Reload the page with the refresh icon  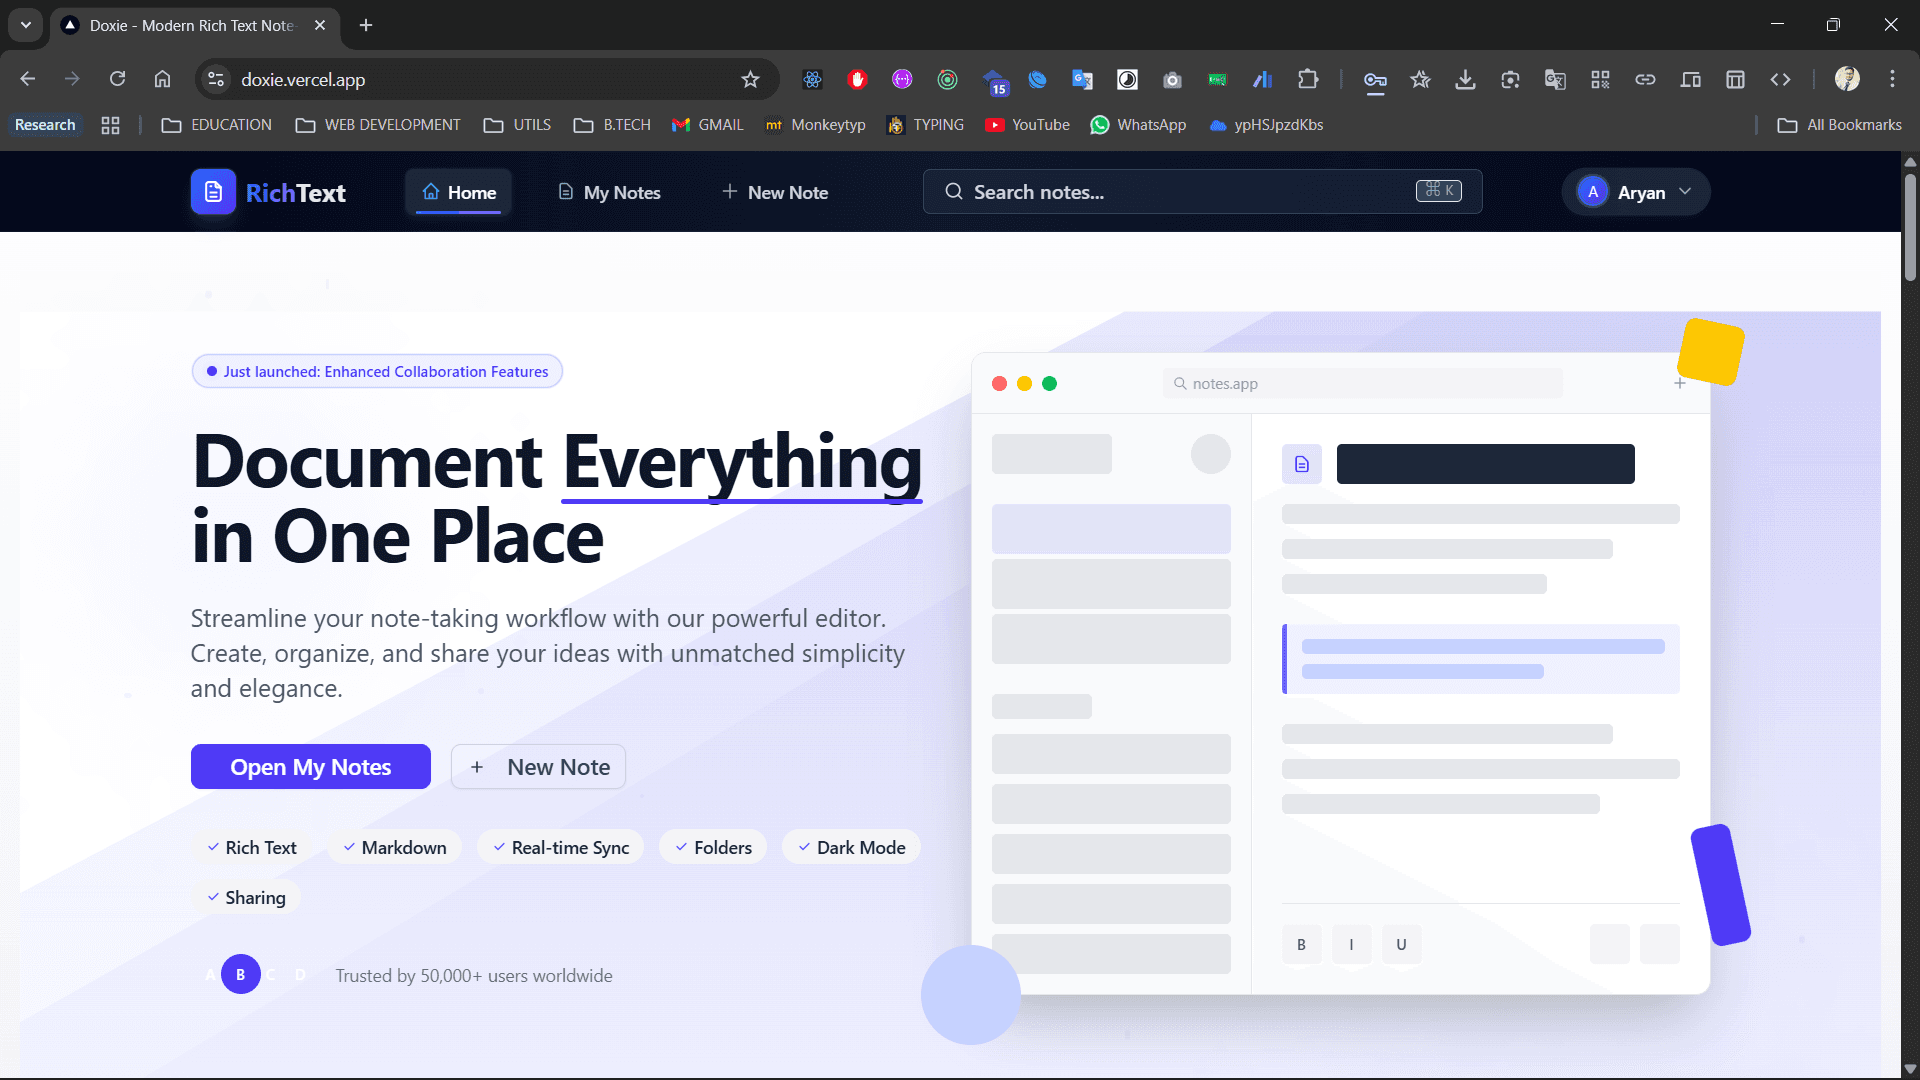[117, 79]
